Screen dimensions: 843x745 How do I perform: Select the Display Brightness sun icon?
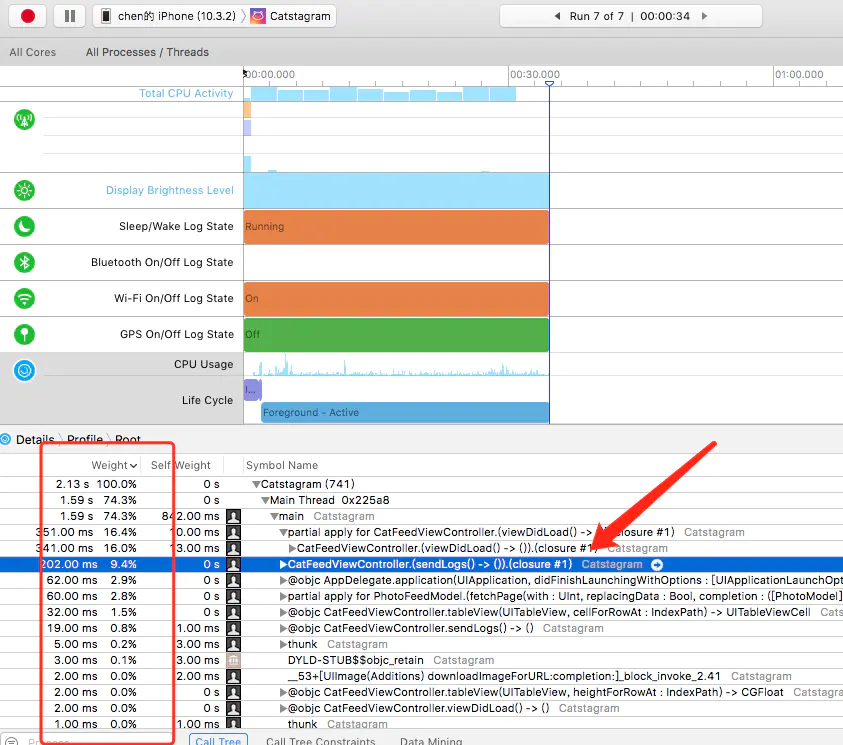coord(24,190)
